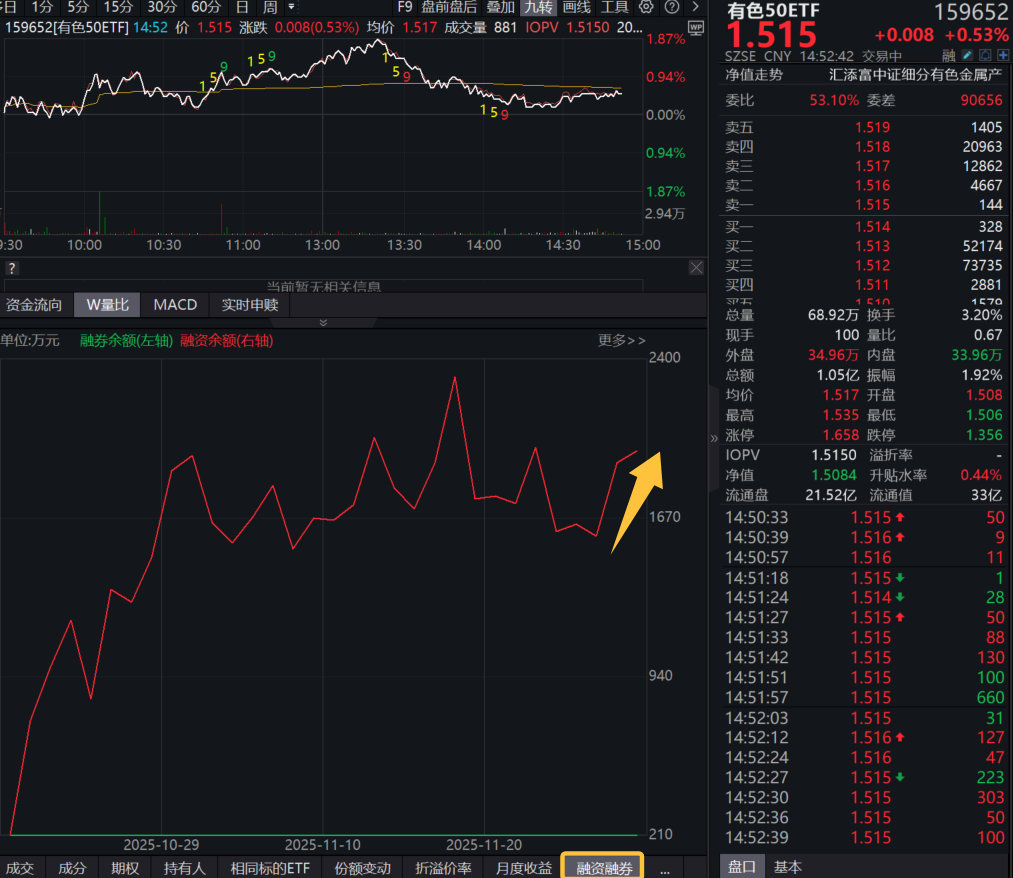This screenshot has width=1013, height=878.
Task: Close the info bar with the X button
Action: point(696,267)
